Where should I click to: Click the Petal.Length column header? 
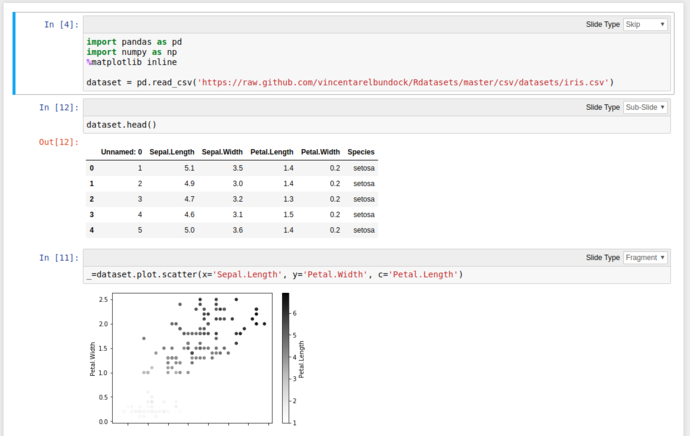pyautogui.click(x=272, y=152)
